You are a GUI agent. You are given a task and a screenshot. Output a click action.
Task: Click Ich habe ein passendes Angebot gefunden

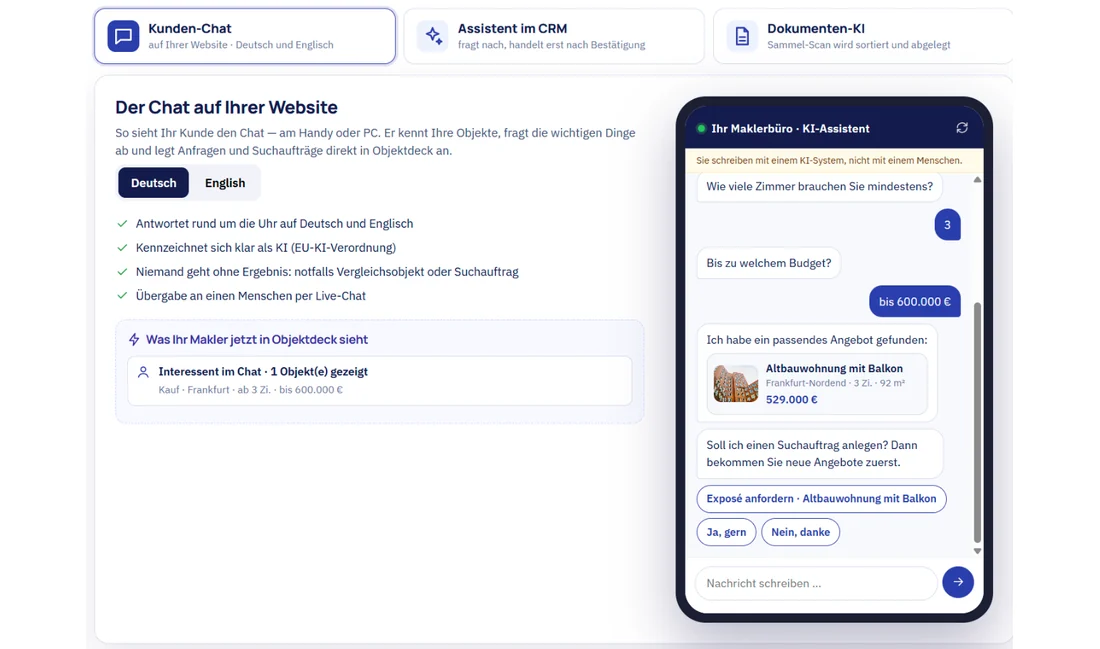(817, 340)
